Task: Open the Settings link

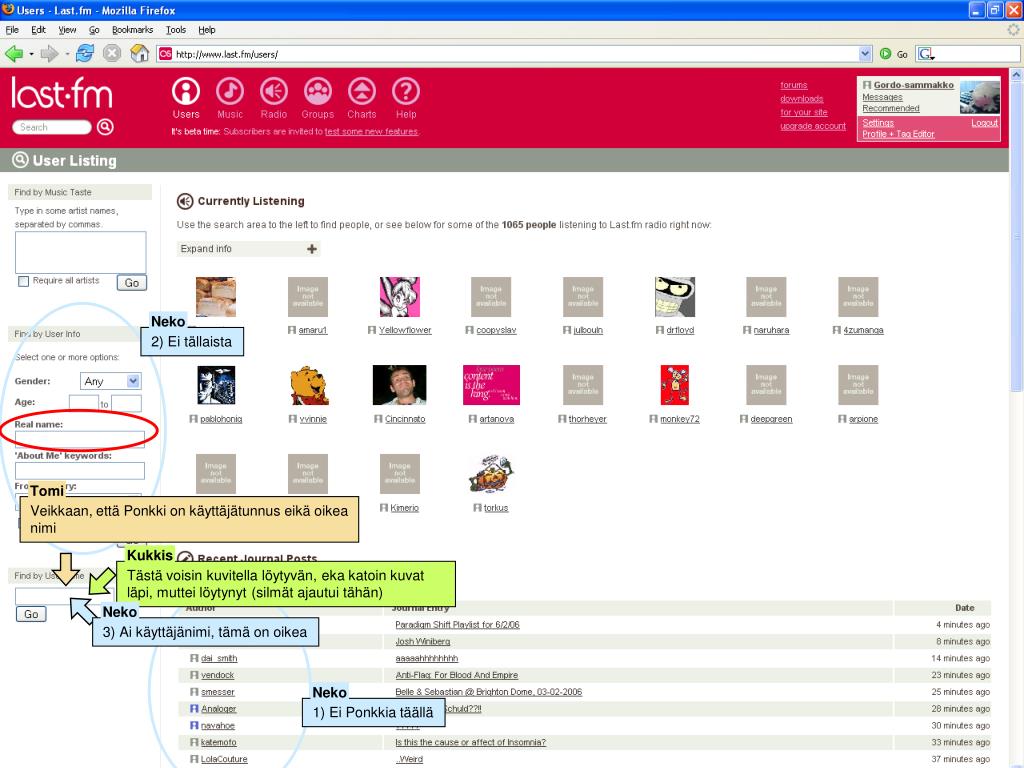Action: 878,123
